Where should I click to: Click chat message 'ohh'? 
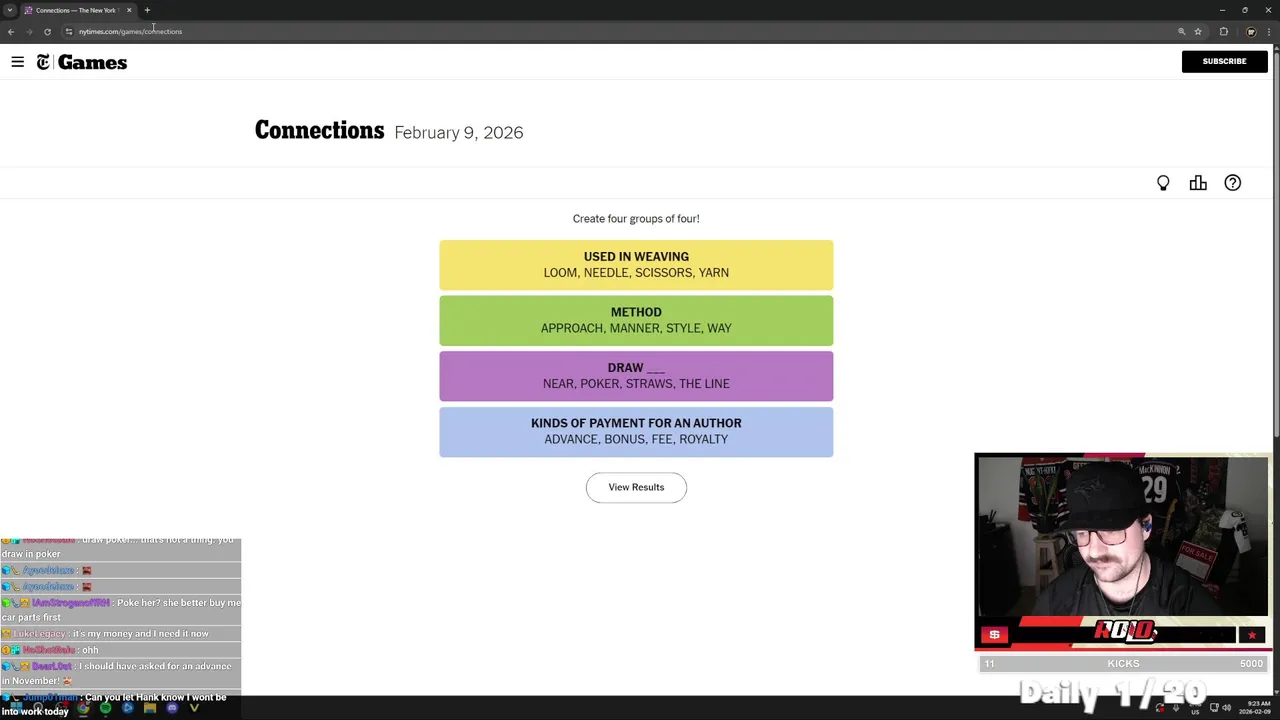pos(90,650)
